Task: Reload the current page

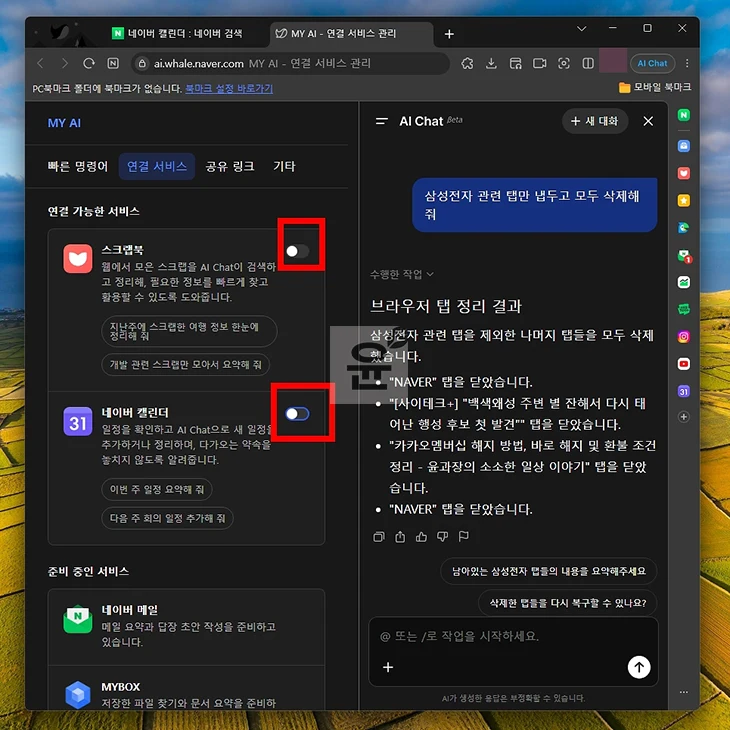Action: [89, 63]
